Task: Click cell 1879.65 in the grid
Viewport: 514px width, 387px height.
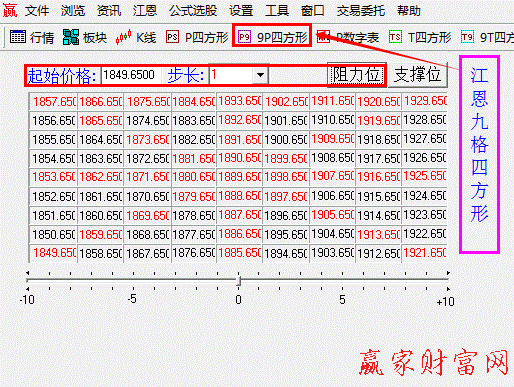Action: (x=194, y=197)
